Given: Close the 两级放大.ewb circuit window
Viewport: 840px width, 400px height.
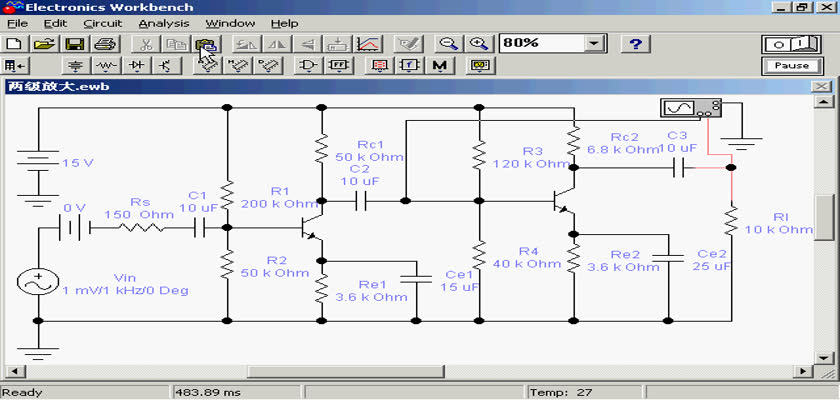Looking at the screenshot, I should point(821,86).
